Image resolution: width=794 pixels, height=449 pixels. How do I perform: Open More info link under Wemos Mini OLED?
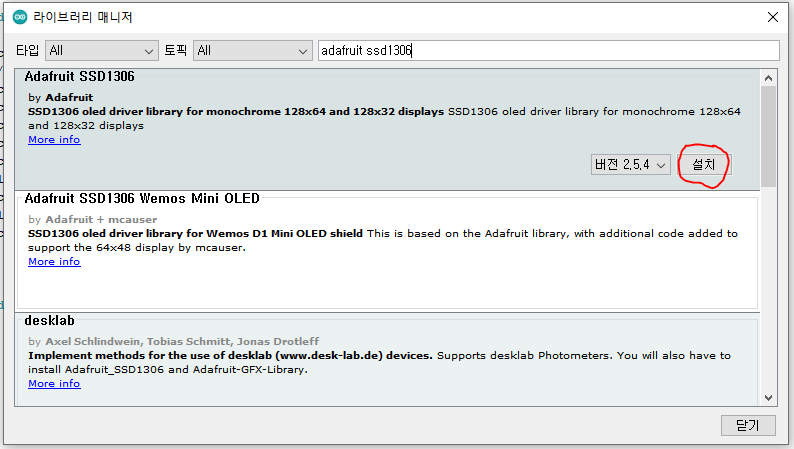point(54,262)
